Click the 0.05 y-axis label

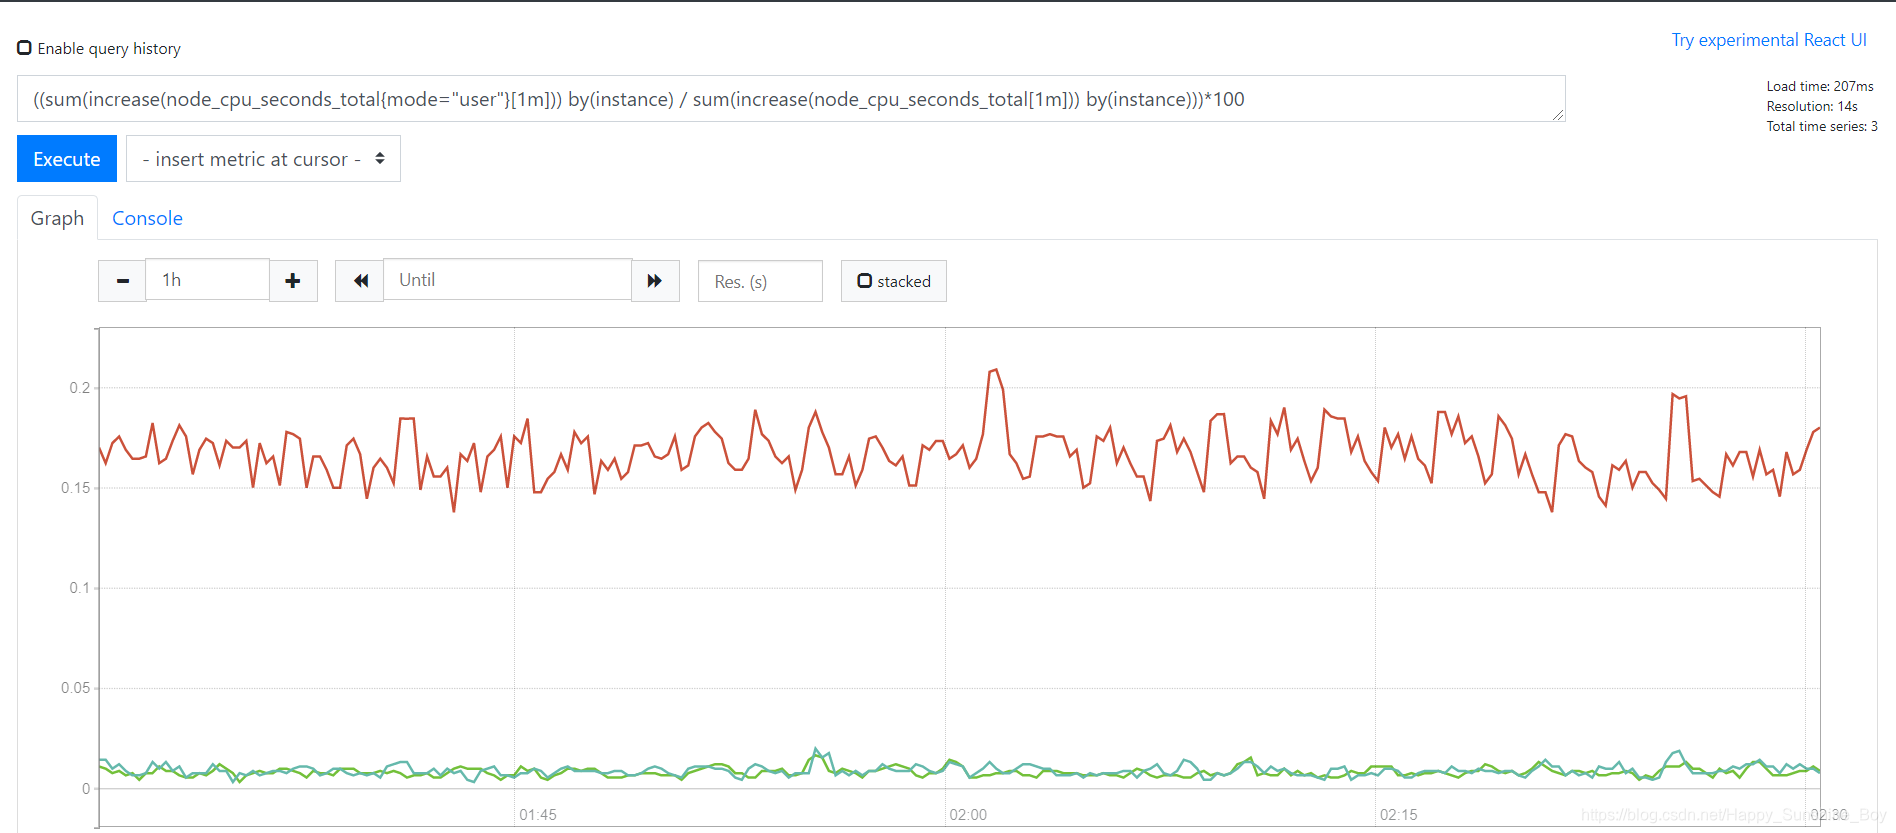(75, 688)
